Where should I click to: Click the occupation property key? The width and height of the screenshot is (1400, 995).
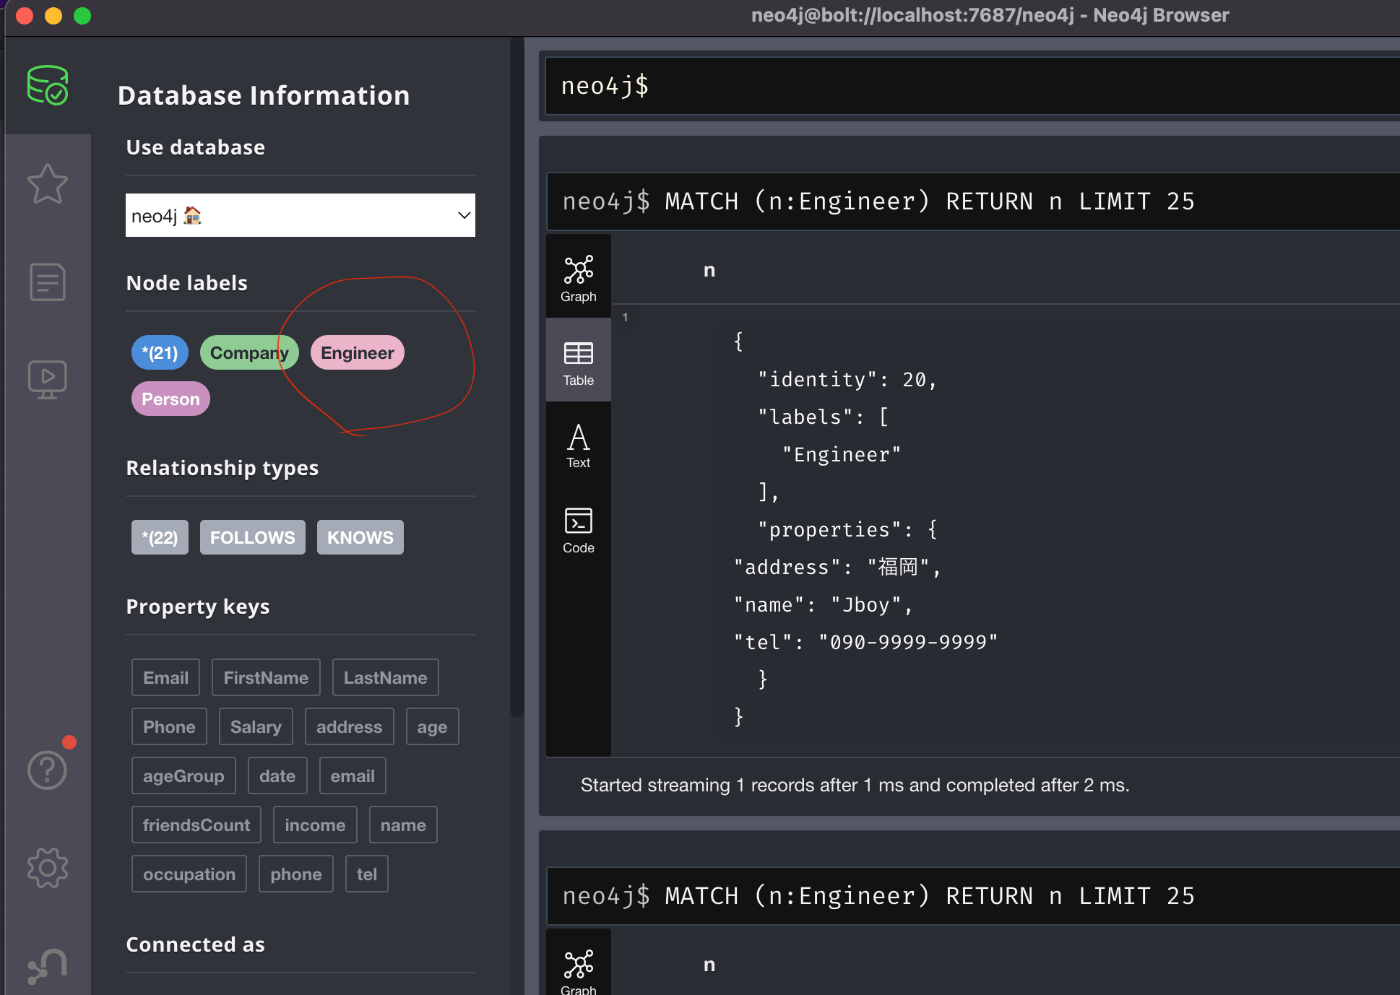[x=189, y=873]
